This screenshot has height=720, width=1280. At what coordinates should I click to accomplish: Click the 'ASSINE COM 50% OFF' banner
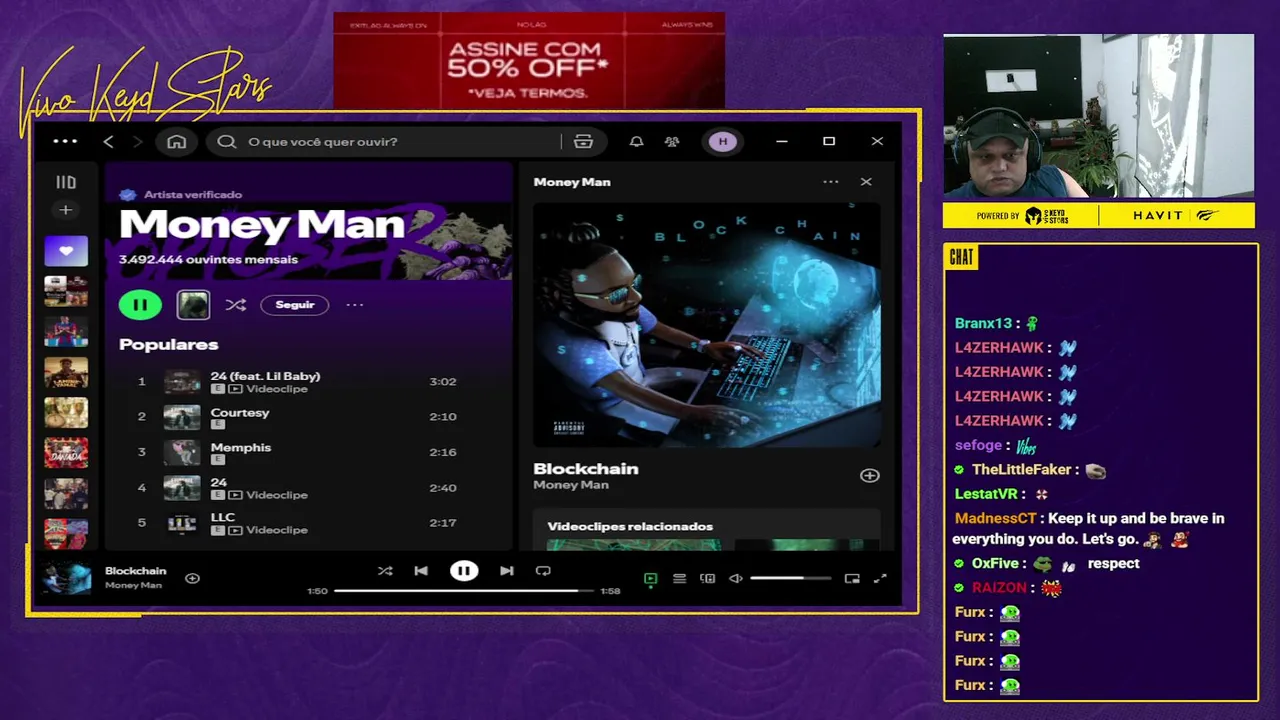[x=528, y=60]
